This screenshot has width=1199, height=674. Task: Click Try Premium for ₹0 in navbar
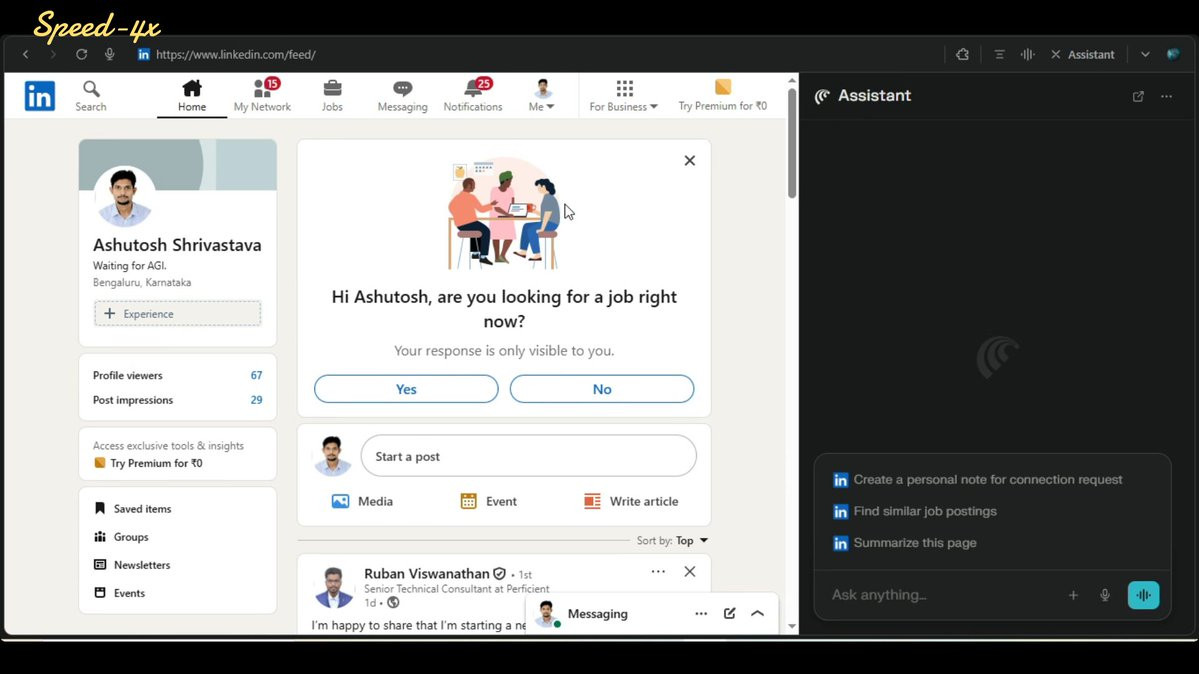[x=723, y=96]
